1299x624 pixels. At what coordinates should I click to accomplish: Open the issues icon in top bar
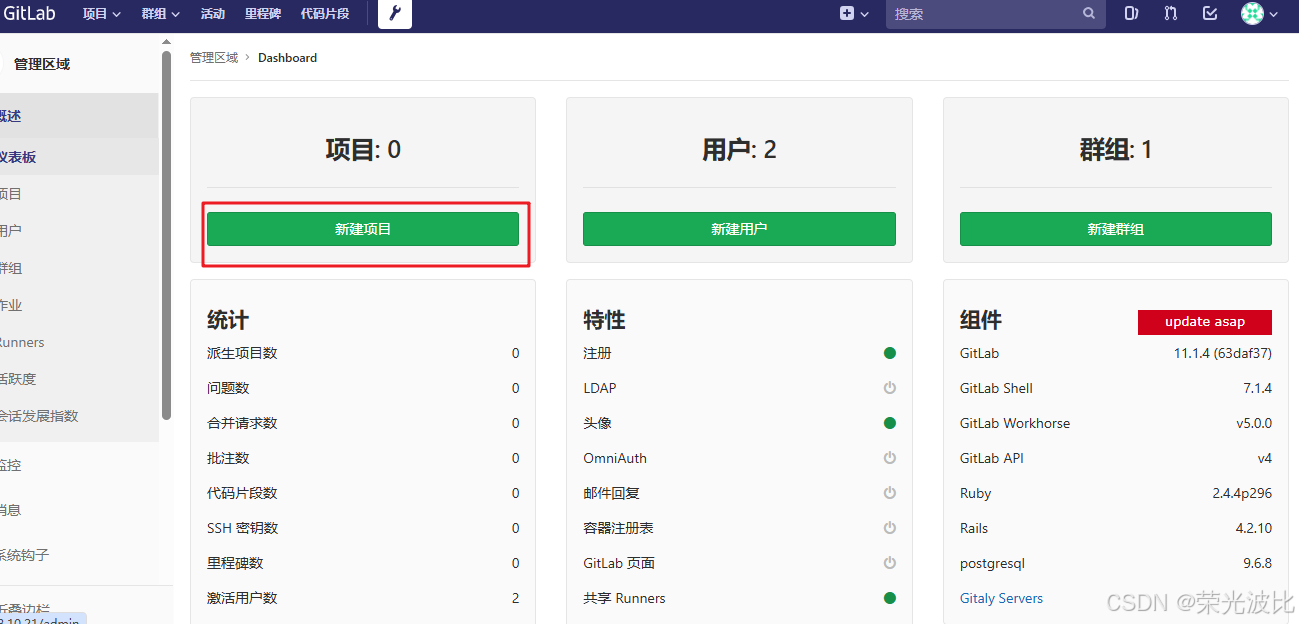point(1132,14)
